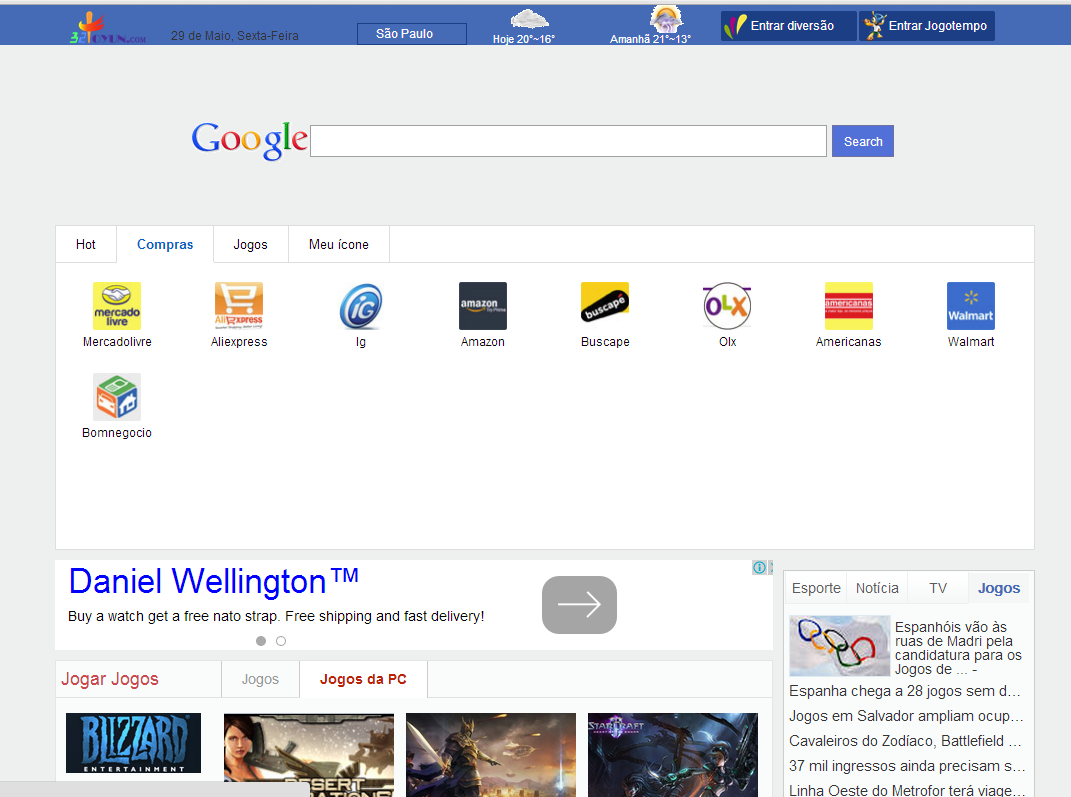Open the Desert Operations game thumbnail

(309, 755)
